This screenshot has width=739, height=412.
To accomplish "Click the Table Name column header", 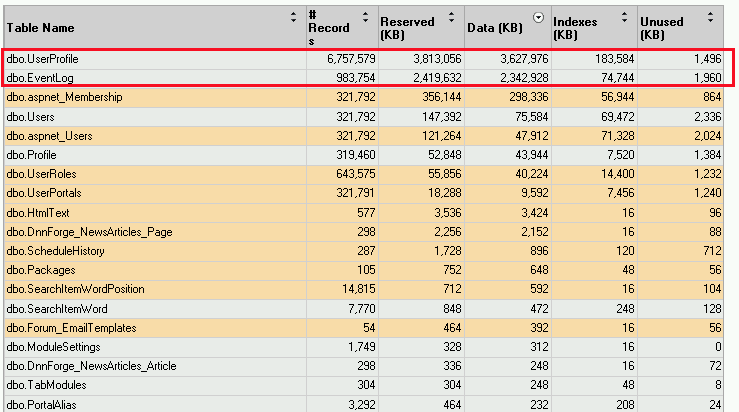I will (41, 28).
